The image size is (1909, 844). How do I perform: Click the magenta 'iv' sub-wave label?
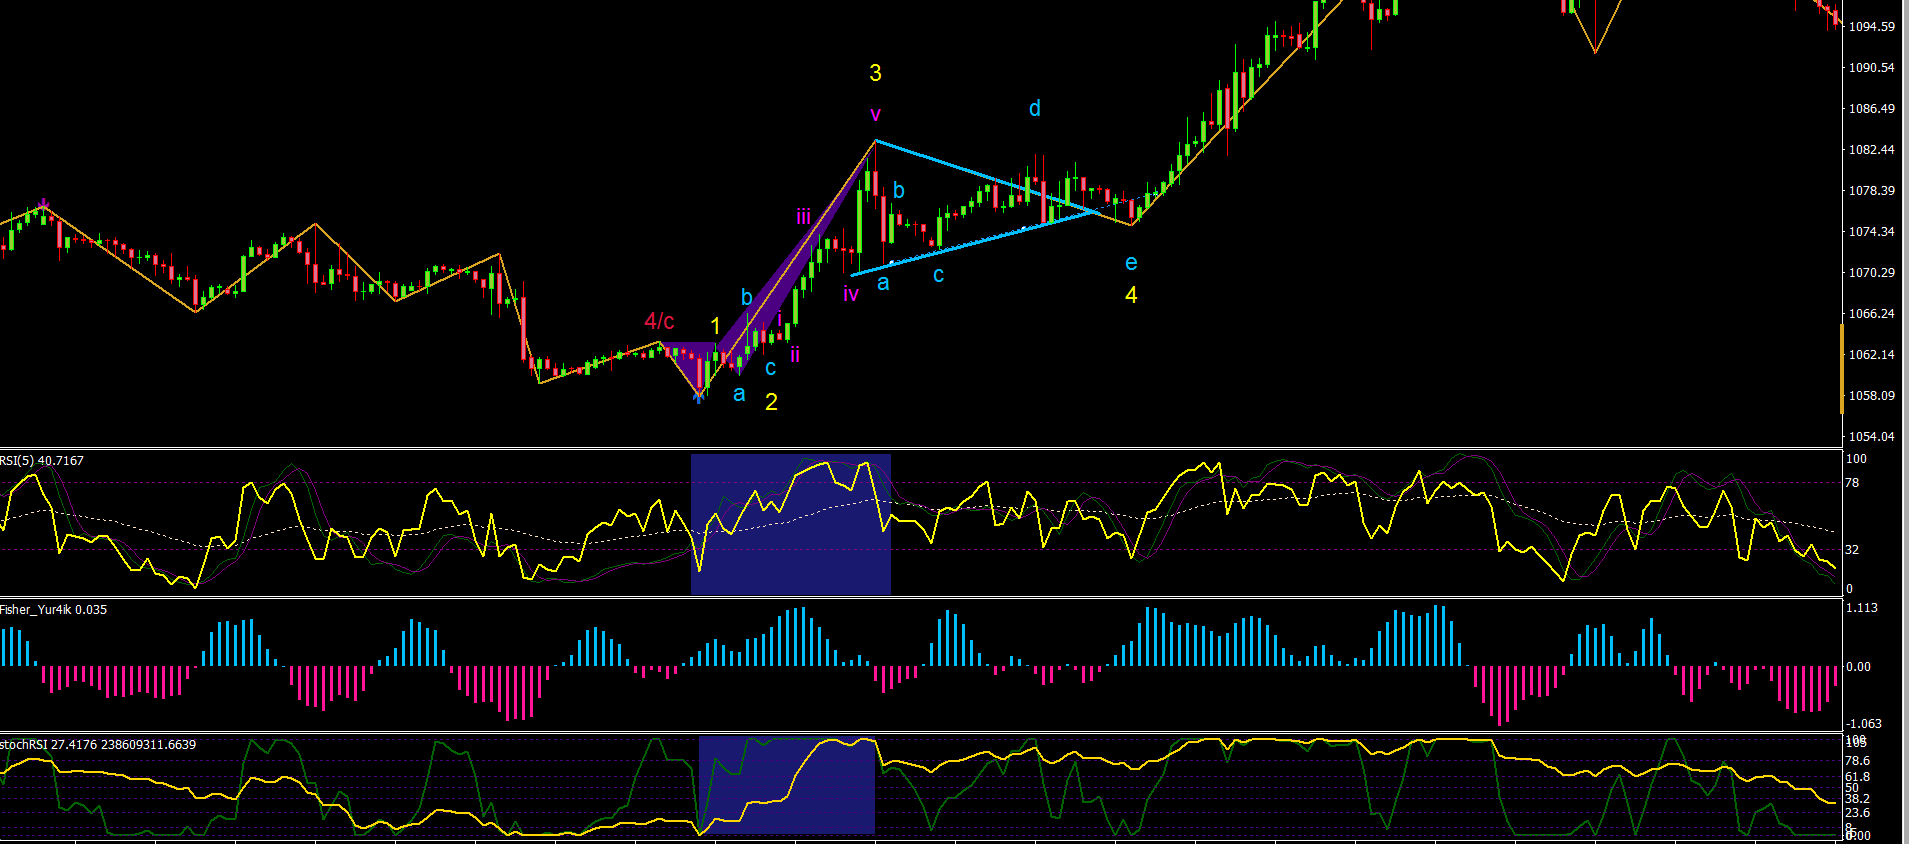pos(851,294)
